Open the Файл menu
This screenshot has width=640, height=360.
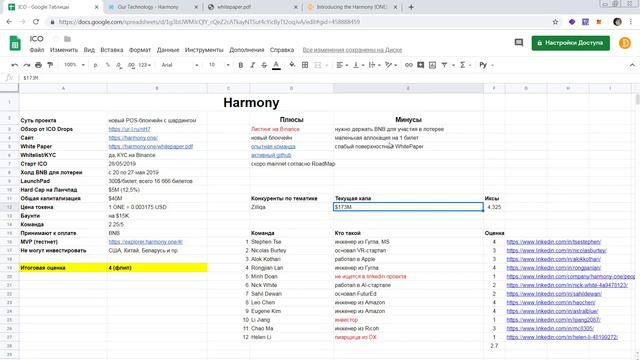tap(37, 50)
